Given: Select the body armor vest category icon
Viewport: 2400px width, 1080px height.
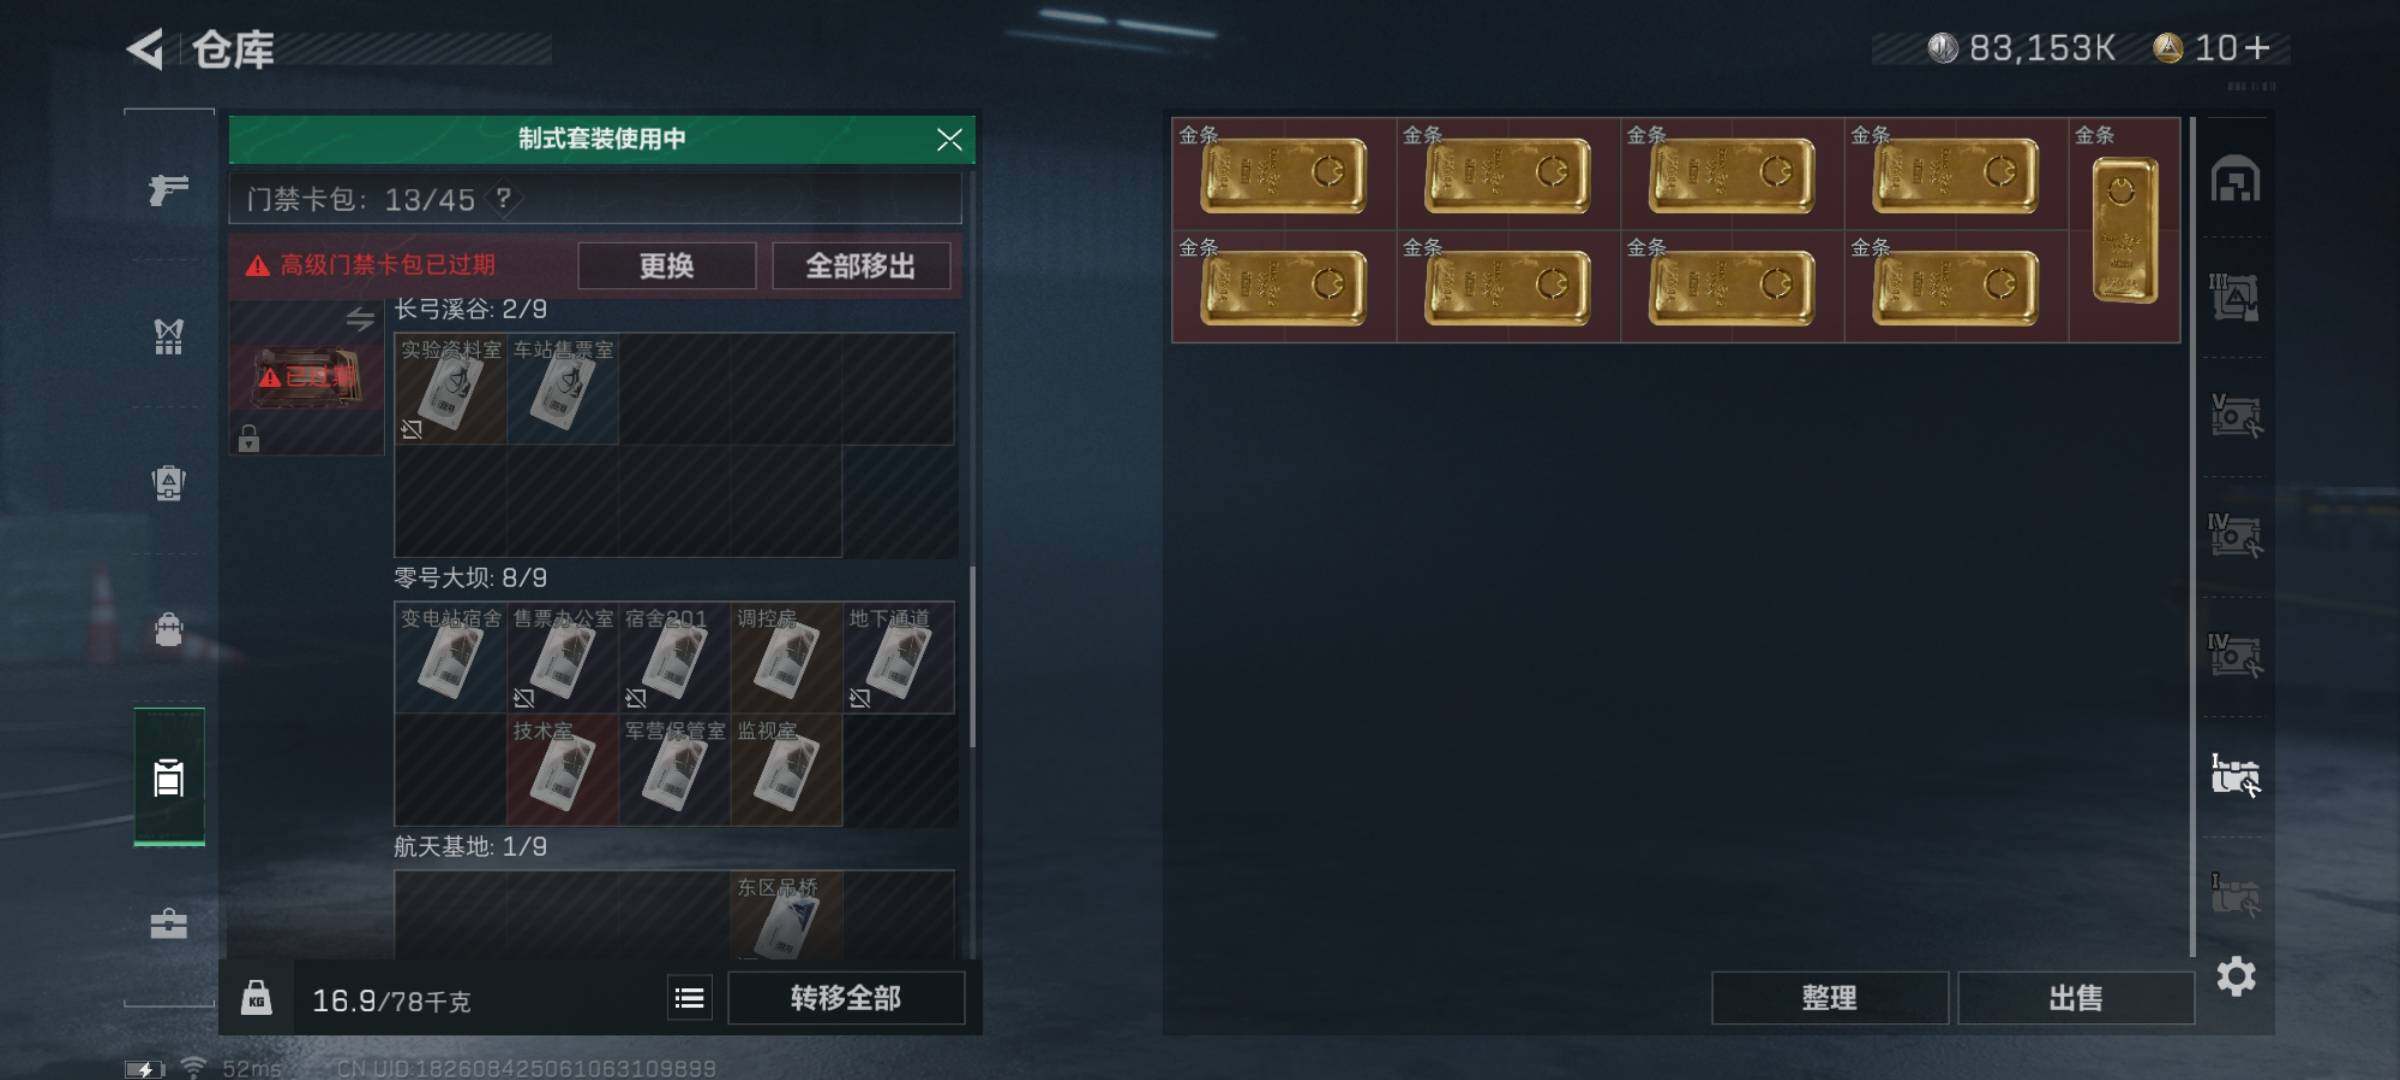Looking at the screenshot, I should 168,336.
